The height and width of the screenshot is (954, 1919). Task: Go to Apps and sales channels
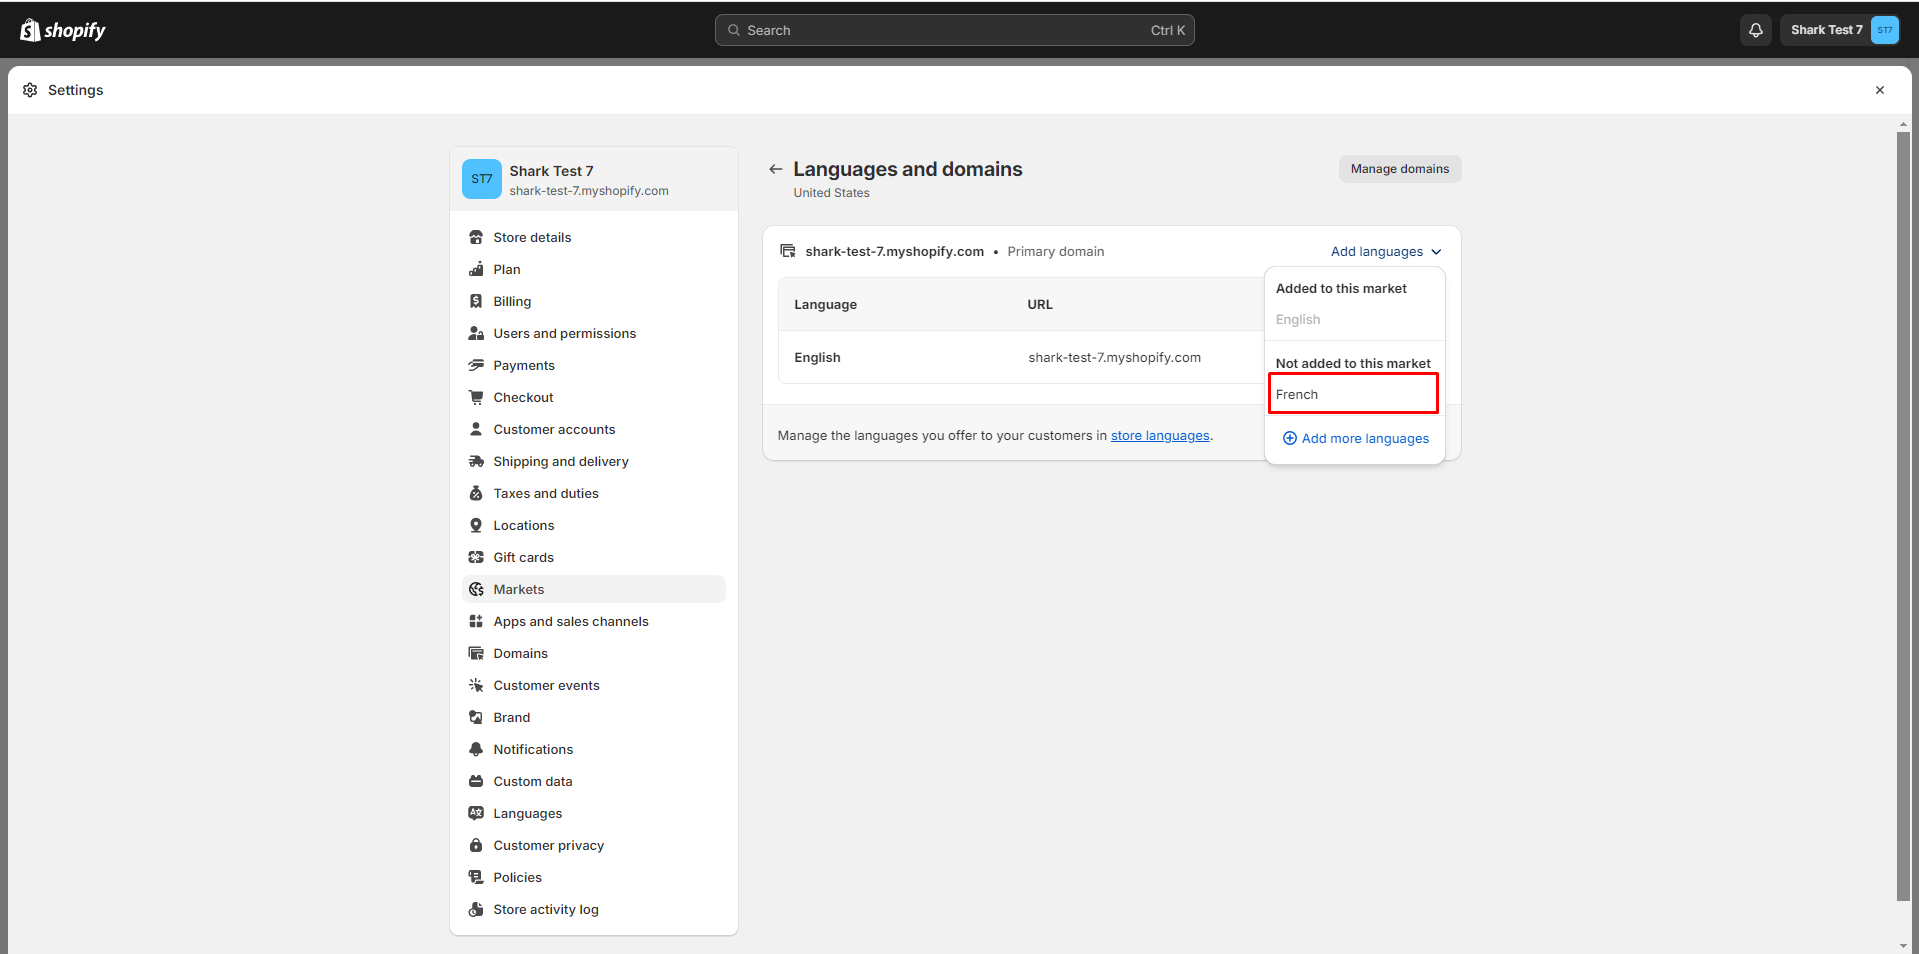(x=571, y=621)
